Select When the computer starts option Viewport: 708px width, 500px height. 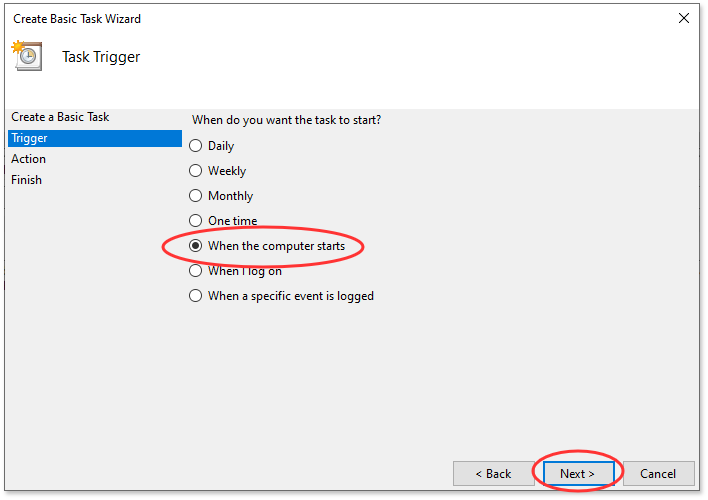[196, 246]
